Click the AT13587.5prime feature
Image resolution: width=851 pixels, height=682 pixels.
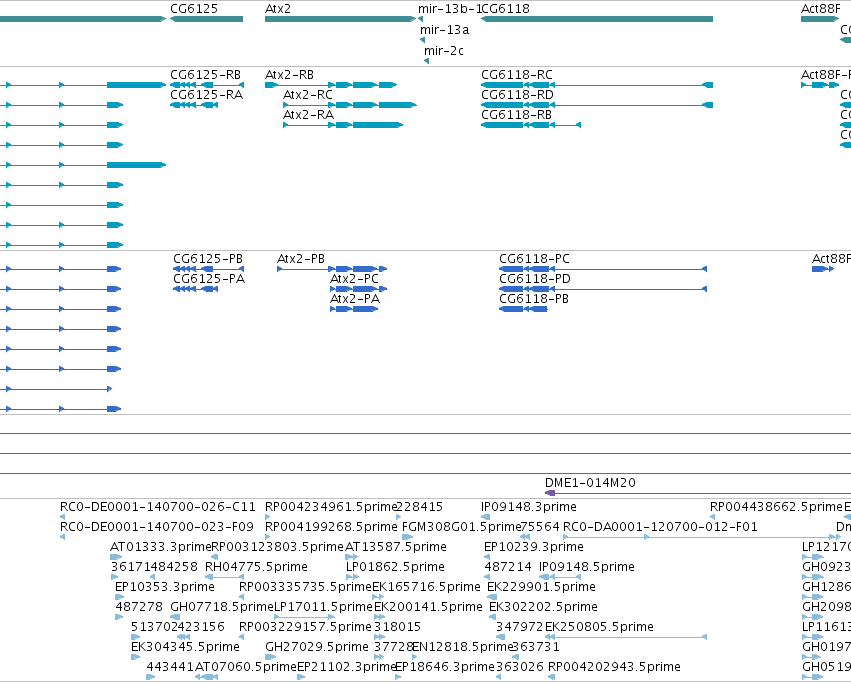point(352,557)
